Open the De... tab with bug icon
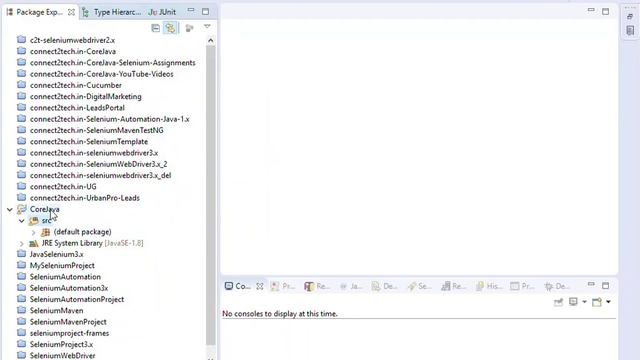Image resolution: width=640 pixels, height=360 pixels. click(557, 287)
